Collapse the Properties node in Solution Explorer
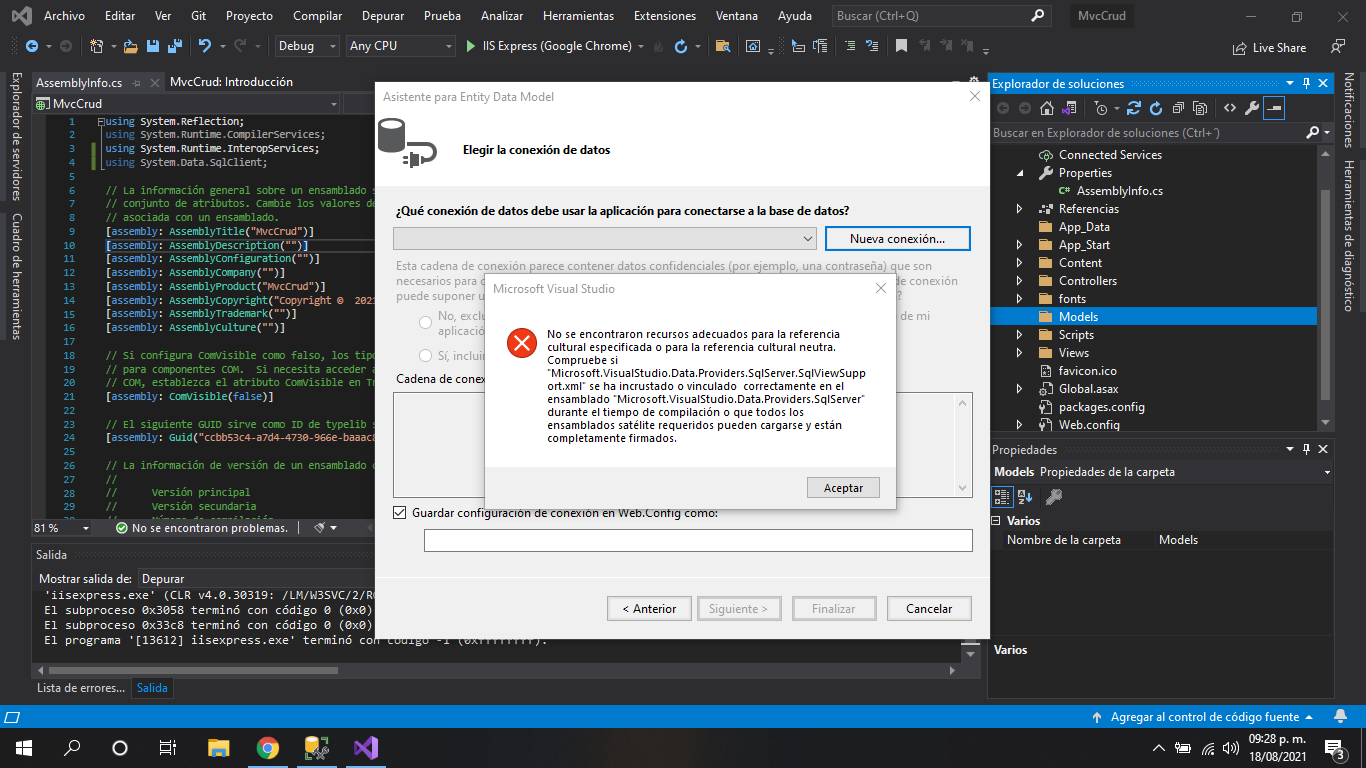Image resolution: width=1366 pixels, height=768 pixels. [1020, 173]
